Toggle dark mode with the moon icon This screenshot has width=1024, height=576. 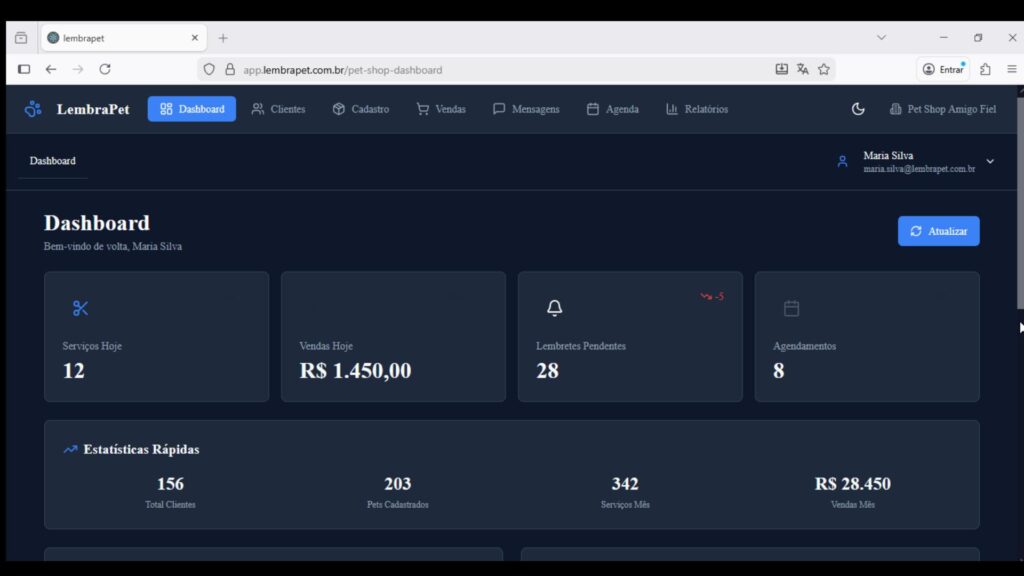[x=858, y=109]
